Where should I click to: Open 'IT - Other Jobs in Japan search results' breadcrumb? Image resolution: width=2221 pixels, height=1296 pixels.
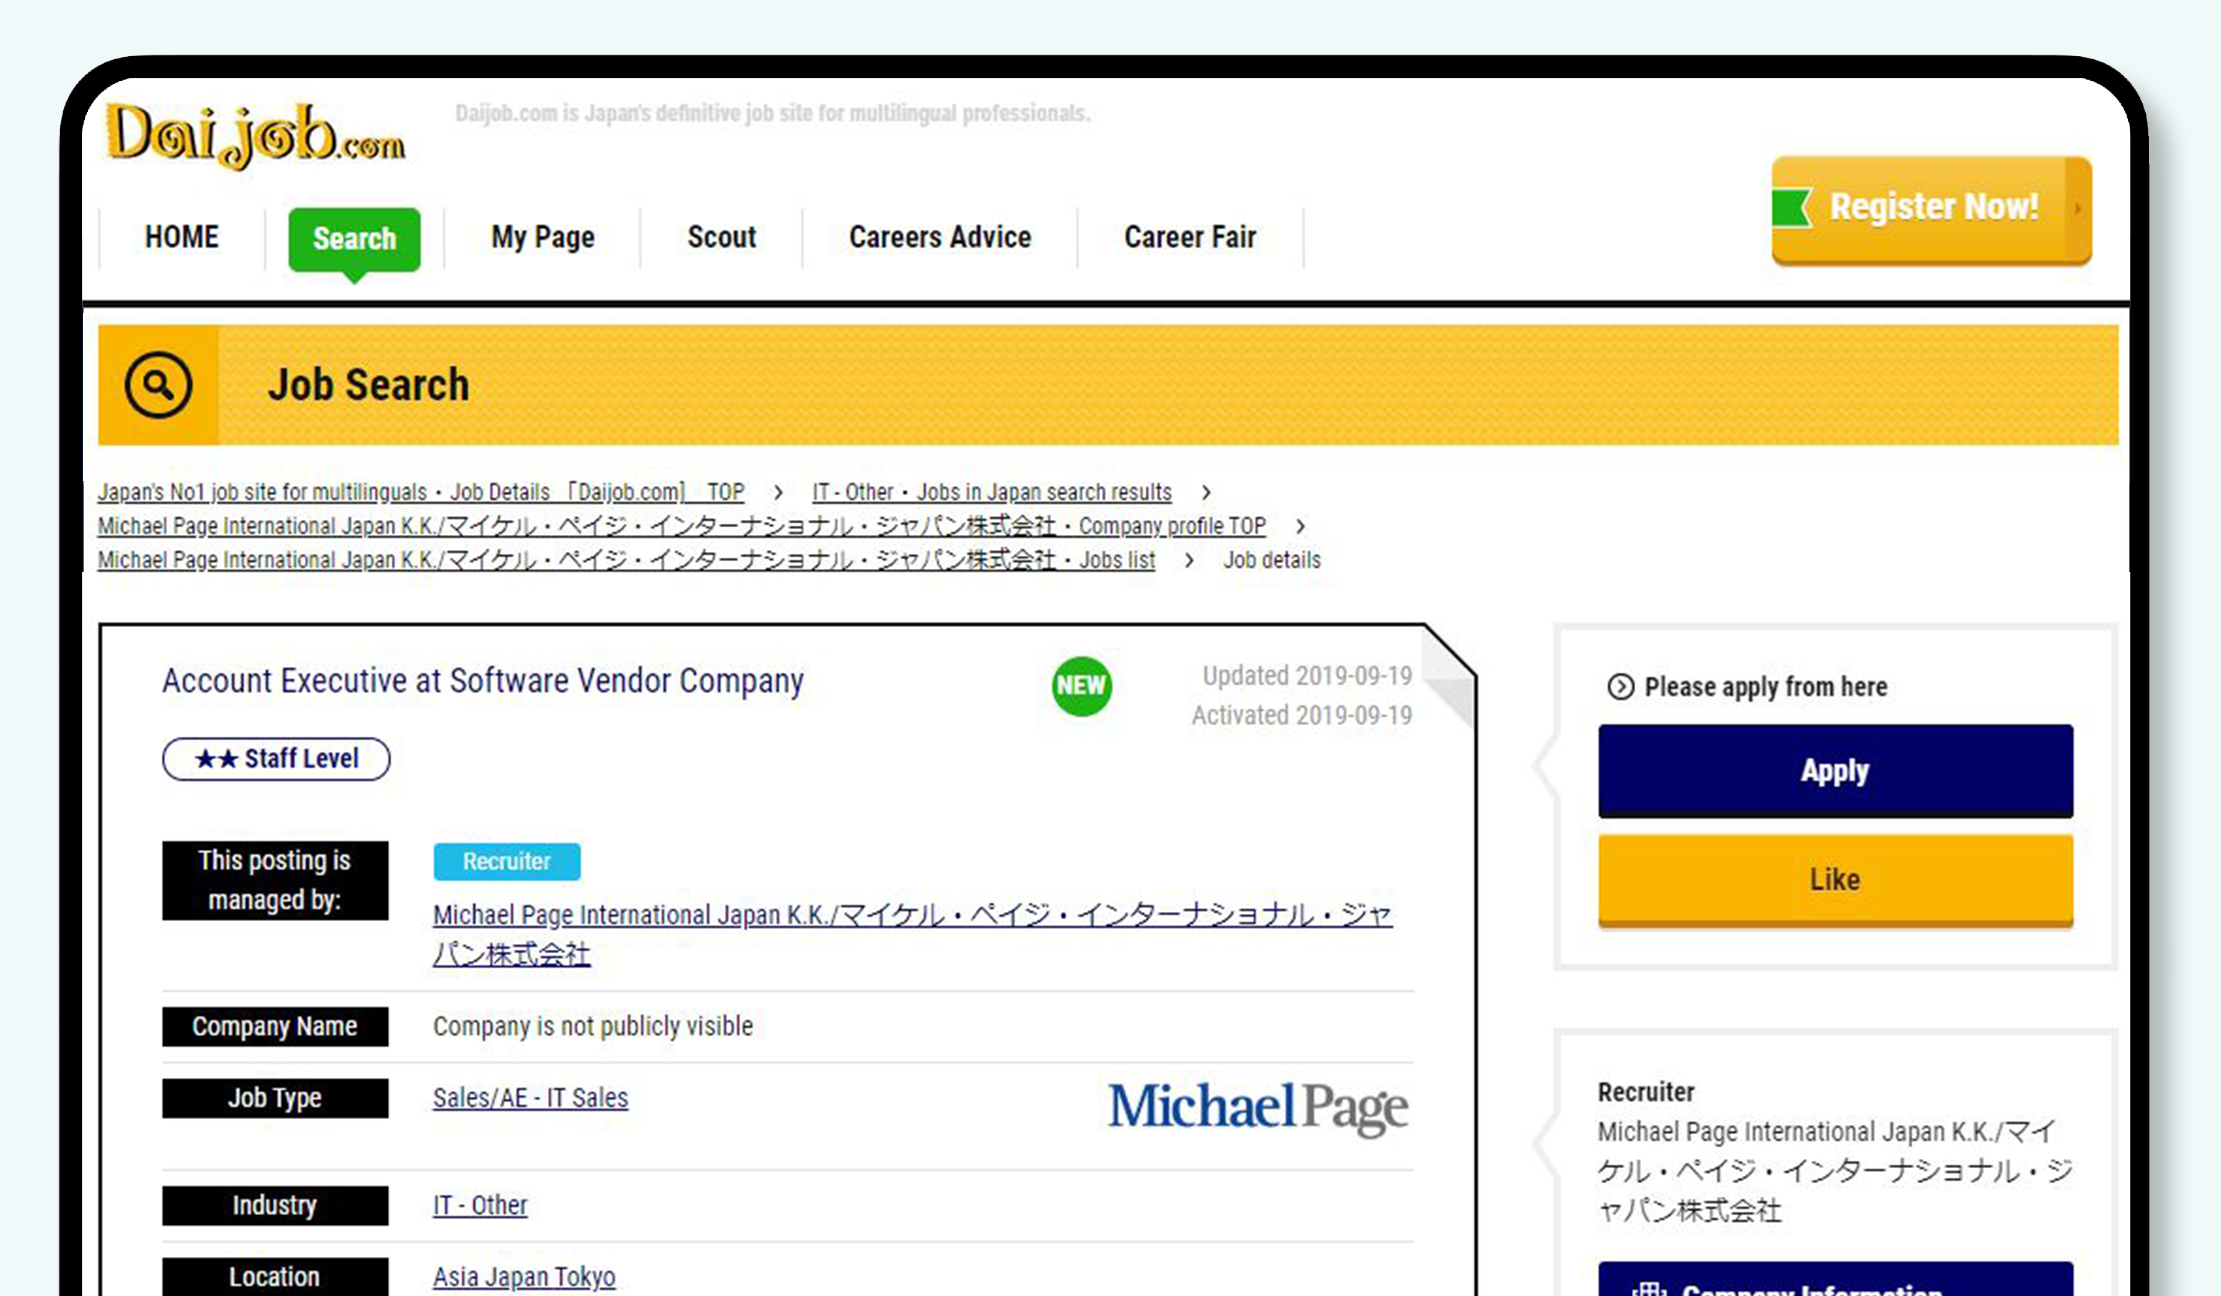(991, 492)
